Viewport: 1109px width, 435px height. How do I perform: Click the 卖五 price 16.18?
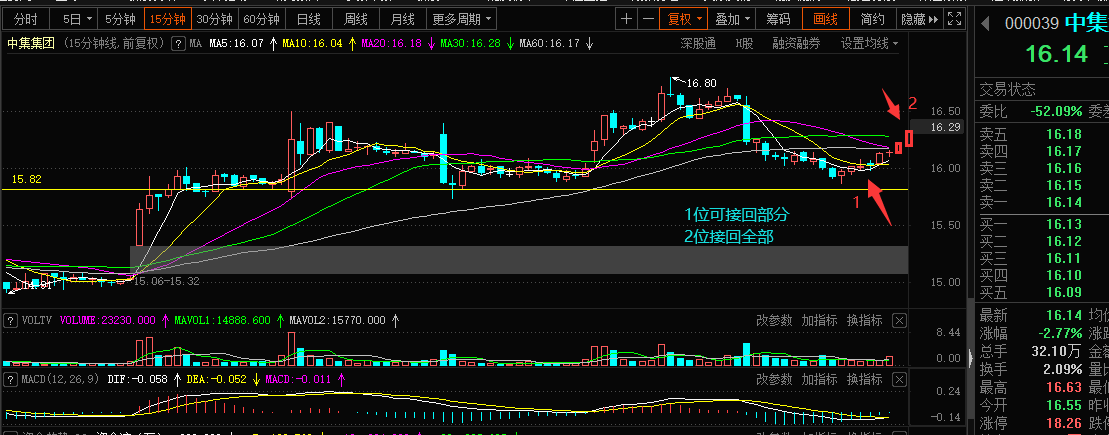[1064, 134]
